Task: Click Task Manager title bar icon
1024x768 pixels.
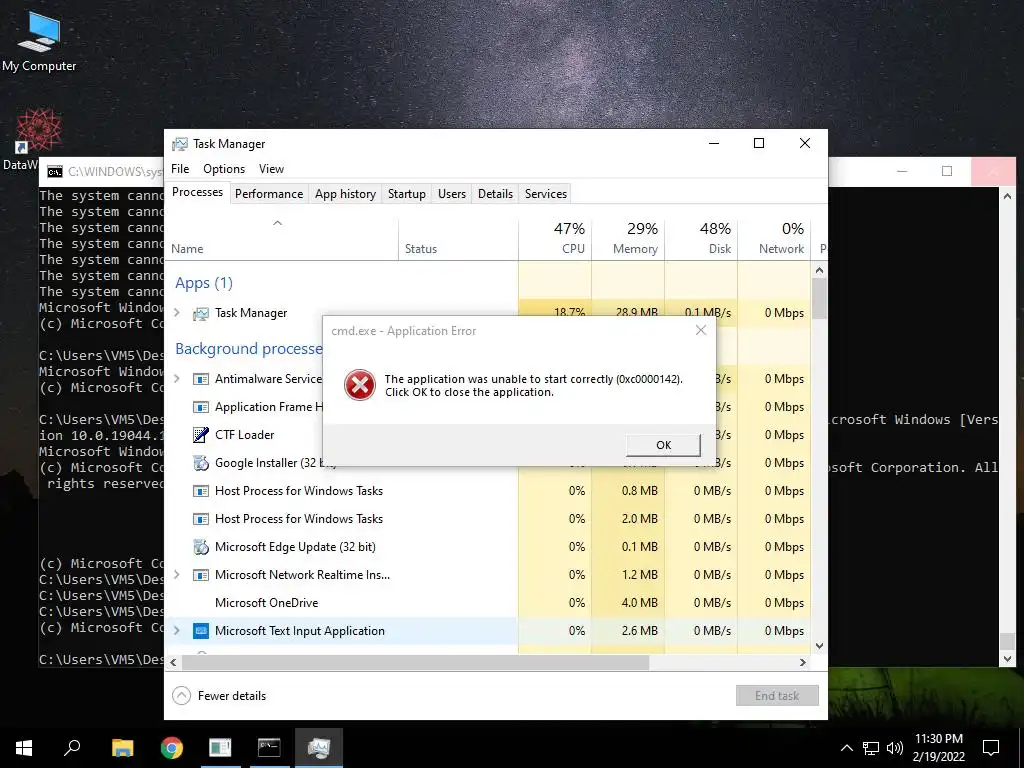Action: pyautogui.click(x=180, y=144)
